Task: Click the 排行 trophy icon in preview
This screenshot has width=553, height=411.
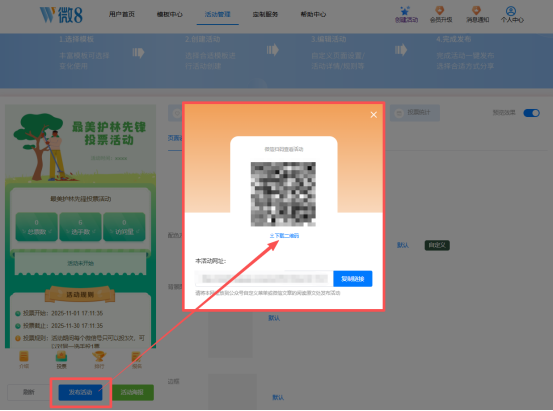Action: (99, 359)
